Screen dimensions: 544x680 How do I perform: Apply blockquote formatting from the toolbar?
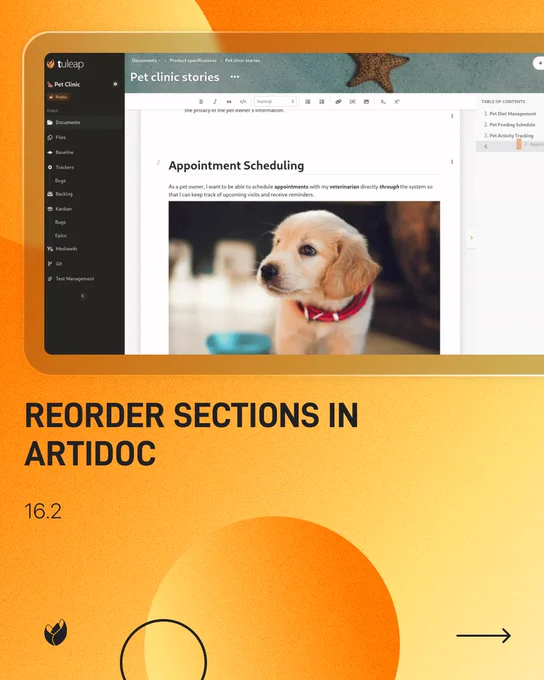coord(229,101)
